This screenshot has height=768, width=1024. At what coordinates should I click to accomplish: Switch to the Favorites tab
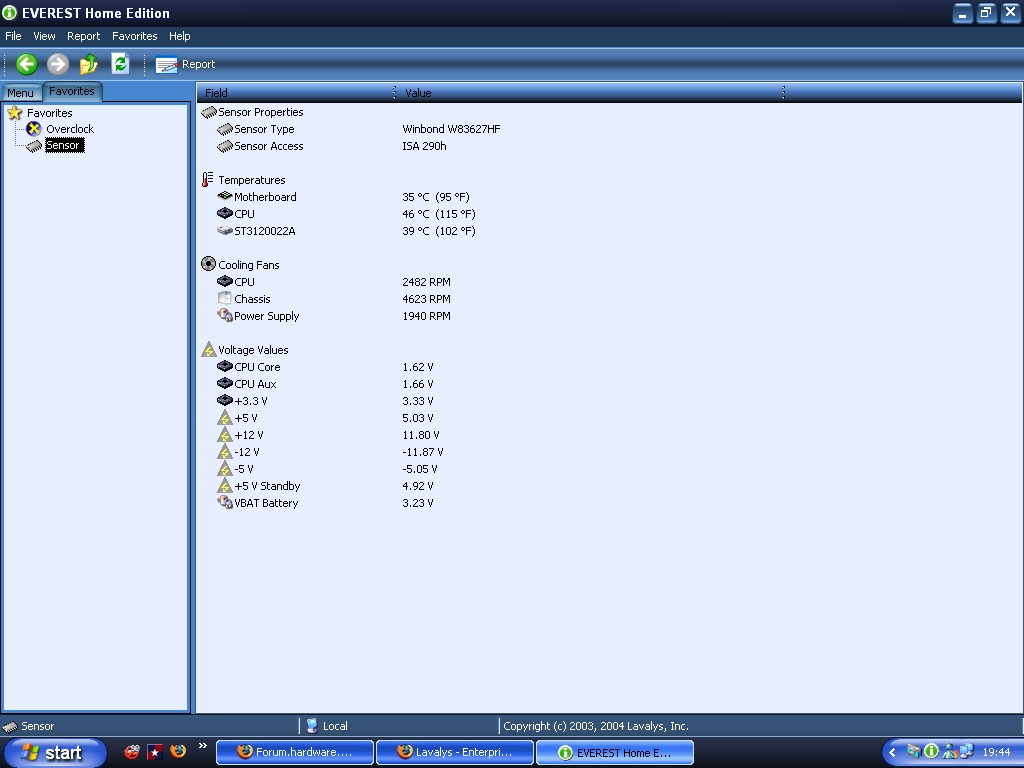pos(72,91)
